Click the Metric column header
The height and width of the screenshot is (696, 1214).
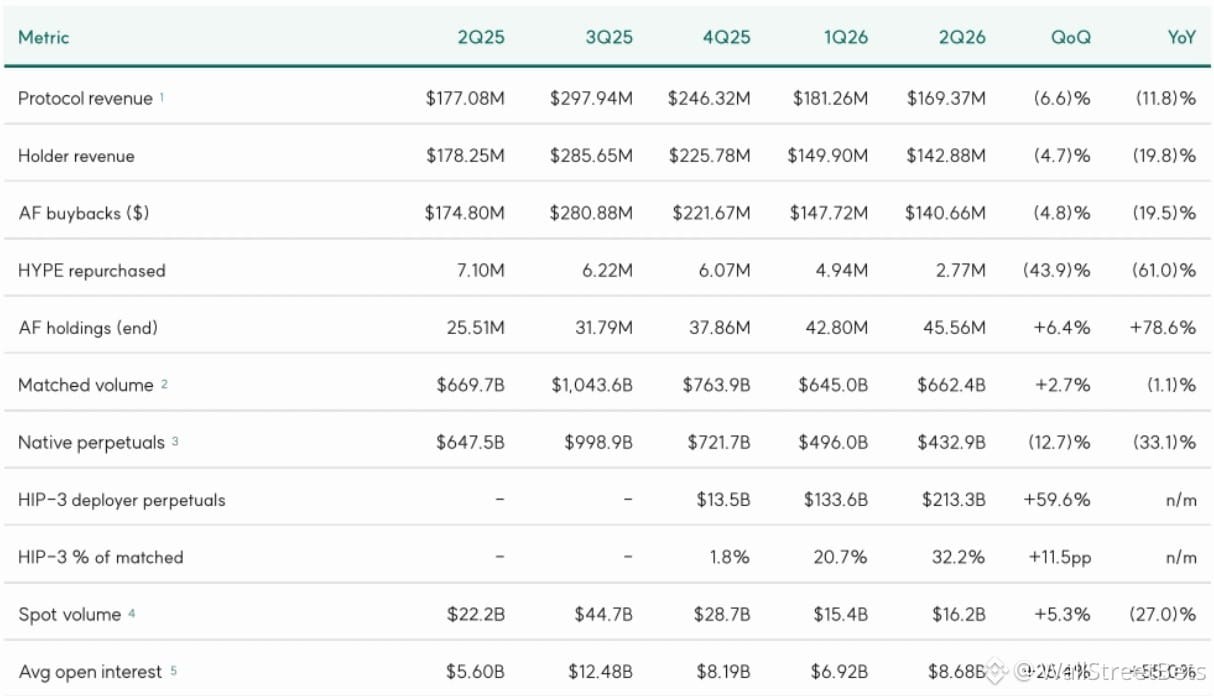pos(44,38)
